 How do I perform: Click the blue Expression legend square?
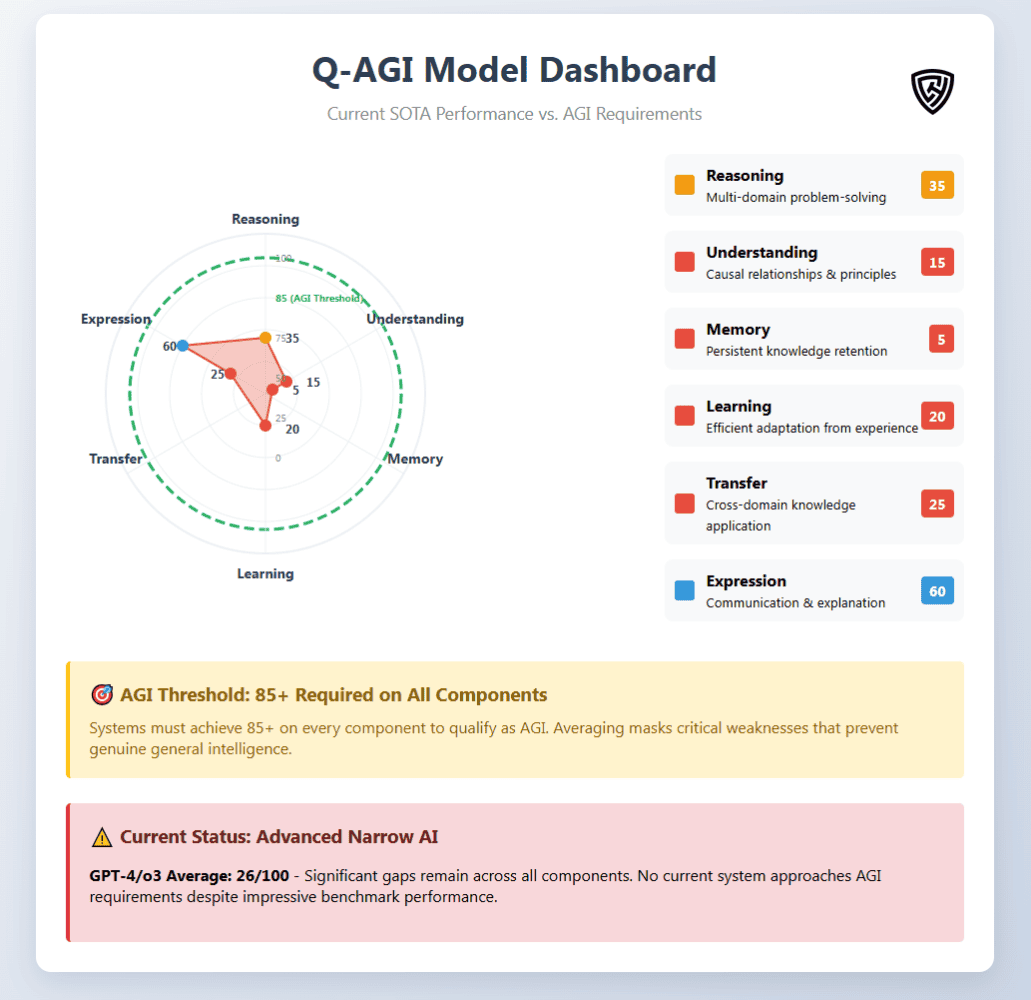(x=685, y=591)
